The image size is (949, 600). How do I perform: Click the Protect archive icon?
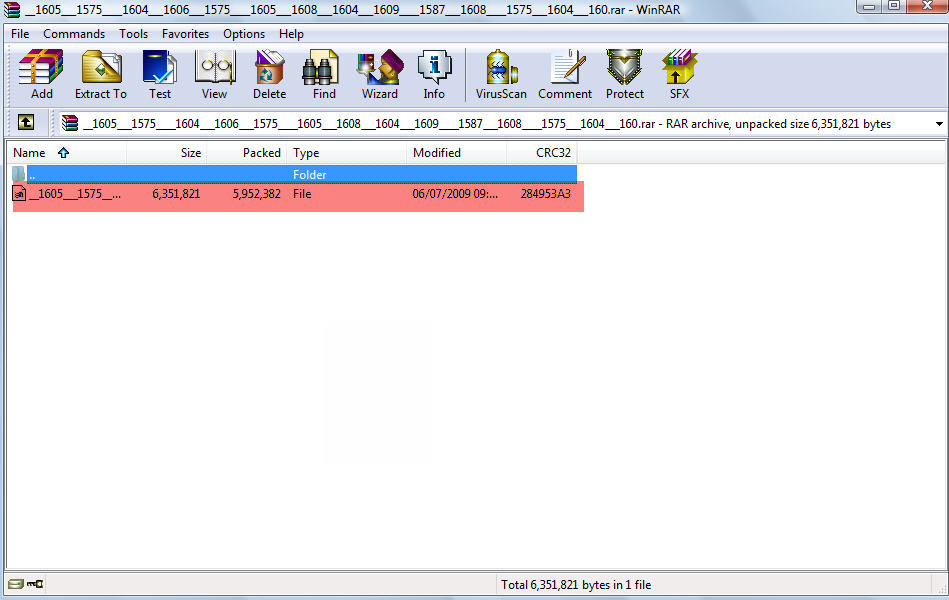pyautogui.click(x=625, y=74)
